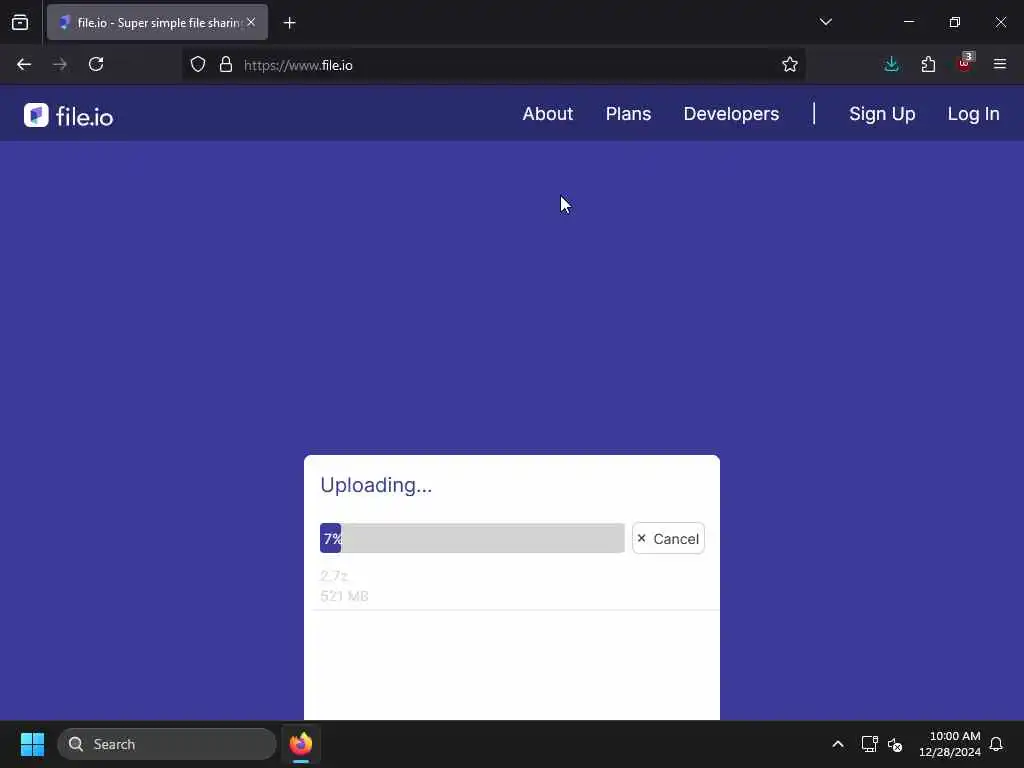This screenshot has height=768, width=1024.
Task: Select the file.io browser tab
Action: (157, 23)
